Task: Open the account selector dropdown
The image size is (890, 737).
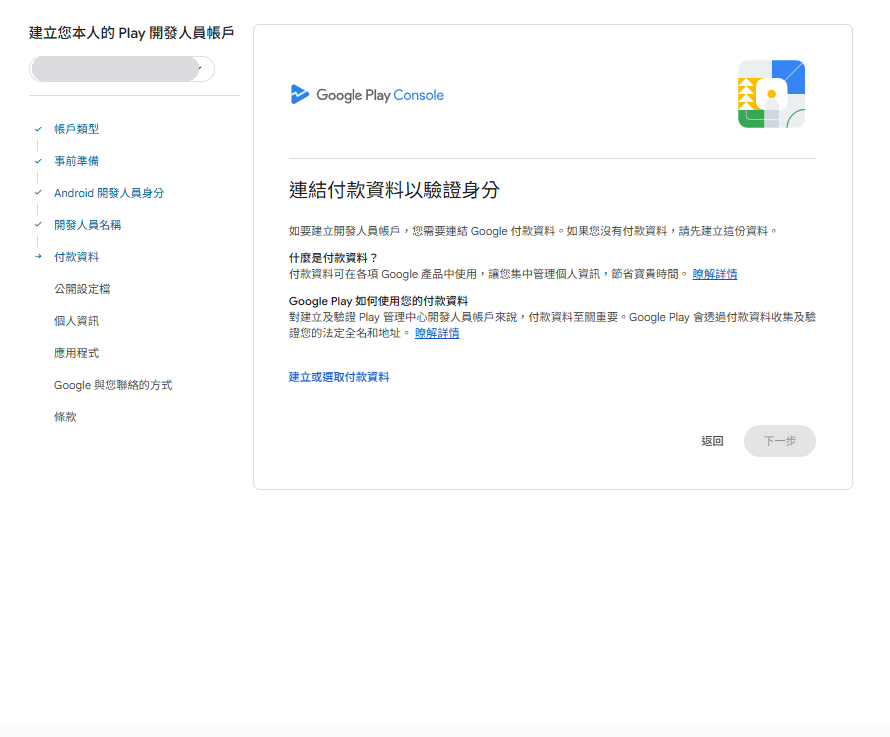Action: pos(121,69)
